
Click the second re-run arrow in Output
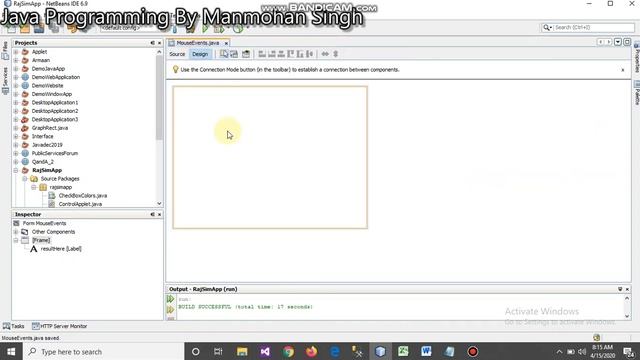[171, 310]
